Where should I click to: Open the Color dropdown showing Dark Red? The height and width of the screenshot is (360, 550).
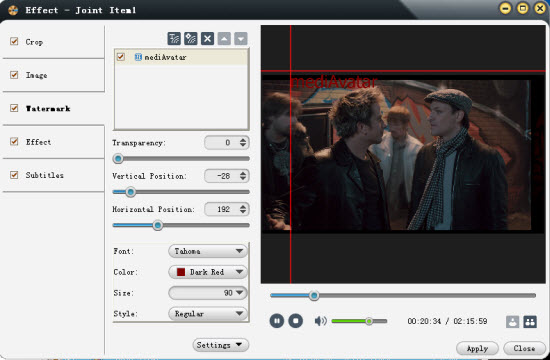[208, 272]
